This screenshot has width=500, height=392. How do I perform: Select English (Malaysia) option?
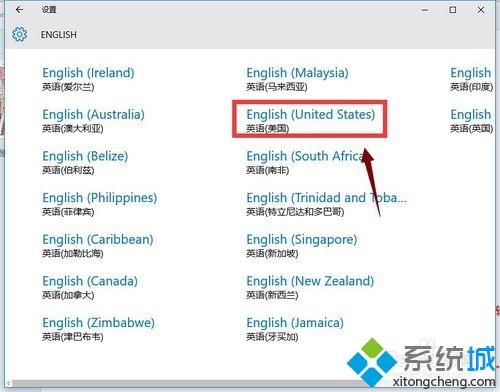[297, 79]
